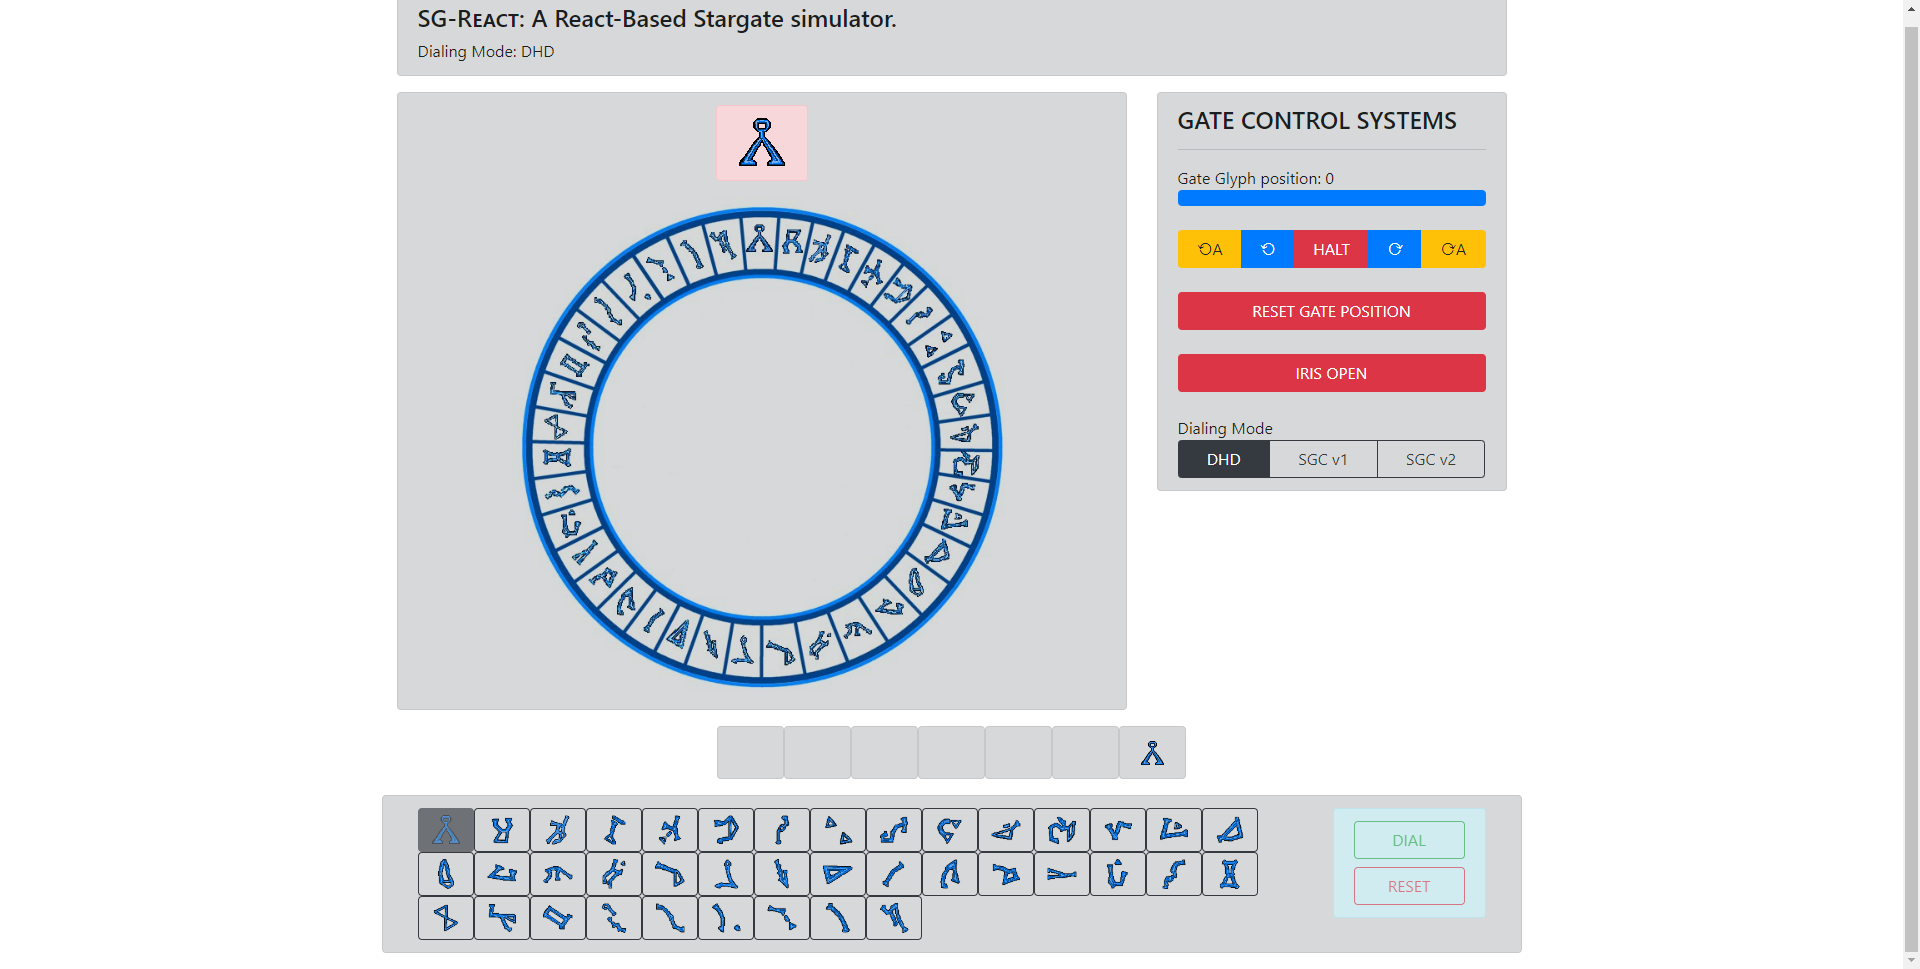Halt the gate rotation
1920x969 pixels.
point(1331,249)
